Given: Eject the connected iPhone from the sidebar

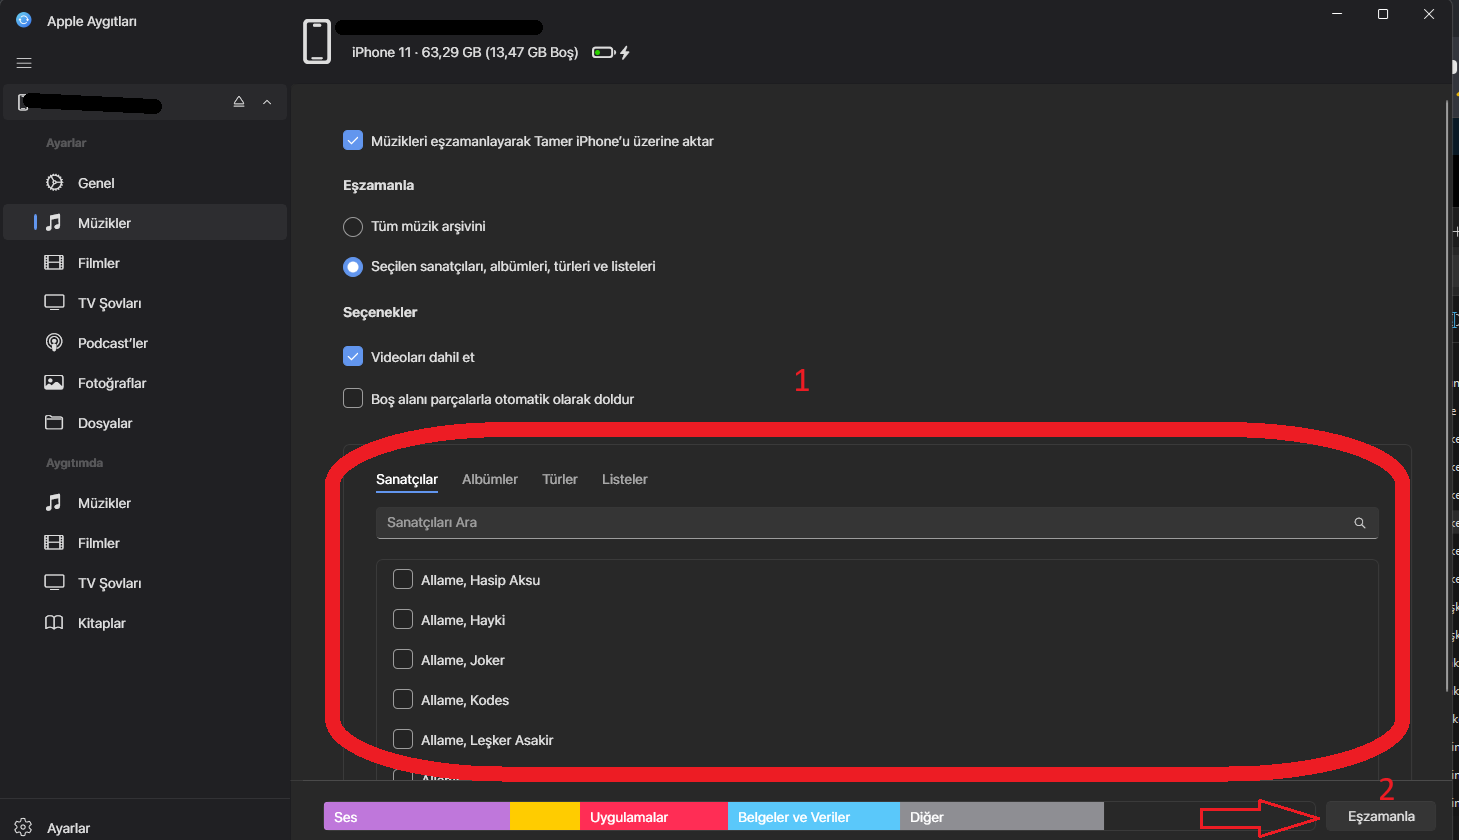Looking at the screenshot, I should point(239,102).
